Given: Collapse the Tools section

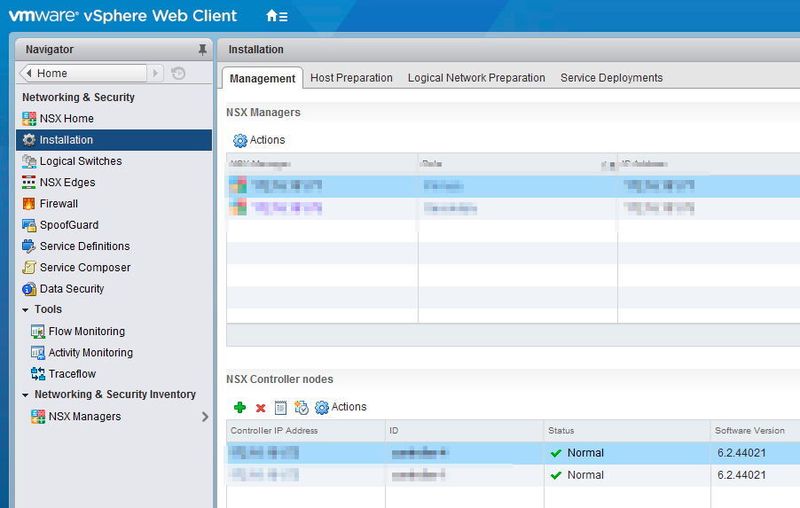Looking at the screenshot, I should [25, 310].
